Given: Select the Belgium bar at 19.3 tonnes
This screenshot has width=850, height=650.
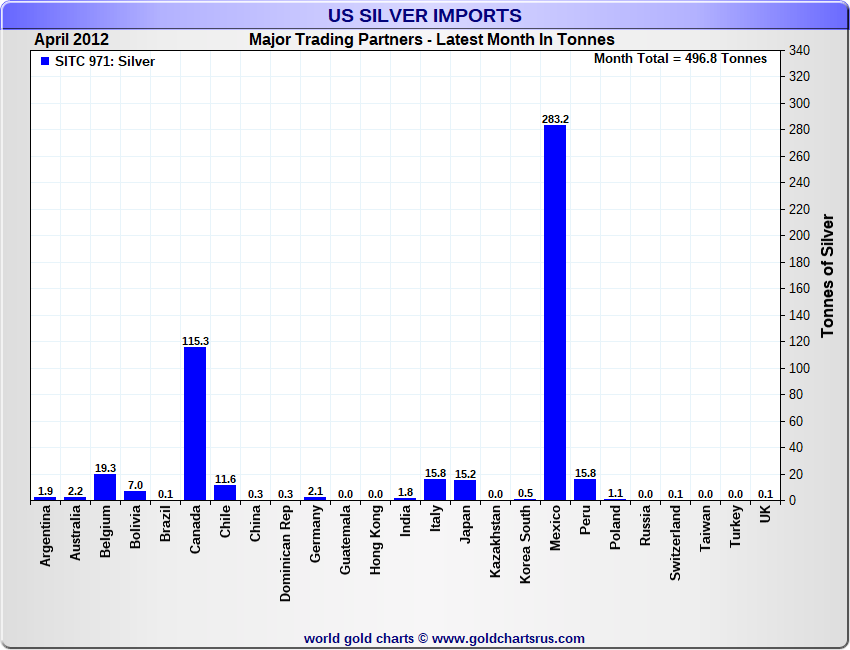Looking at the screenshot, I should point(105,487).
